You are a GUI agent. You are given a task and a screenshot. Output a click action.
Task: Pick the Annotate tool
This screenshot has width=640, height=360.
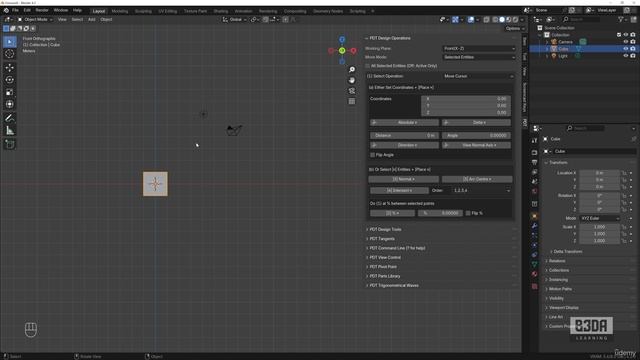click(x=10, y=118)
